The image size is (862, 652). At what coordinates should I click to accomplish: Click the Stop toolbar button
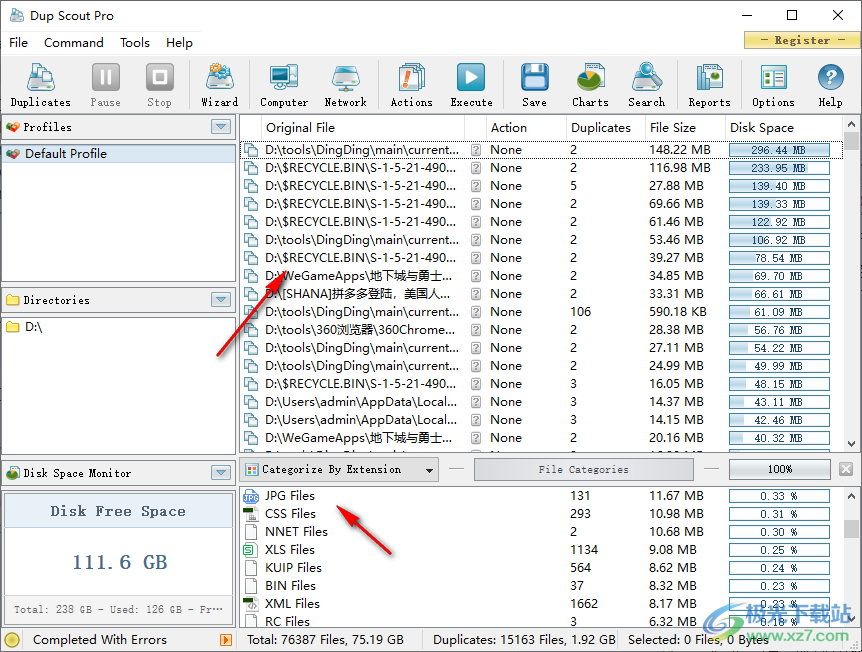coord(159,85)
